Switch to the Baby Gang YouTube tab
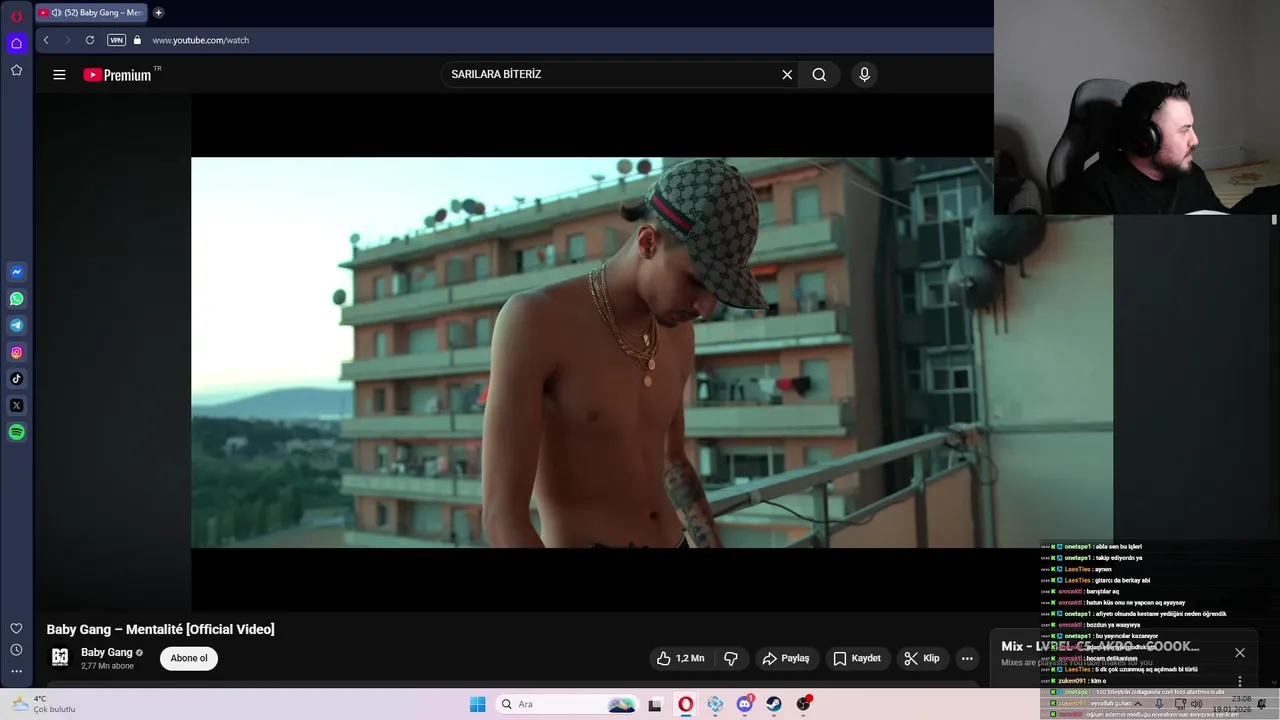 [91, 13]
